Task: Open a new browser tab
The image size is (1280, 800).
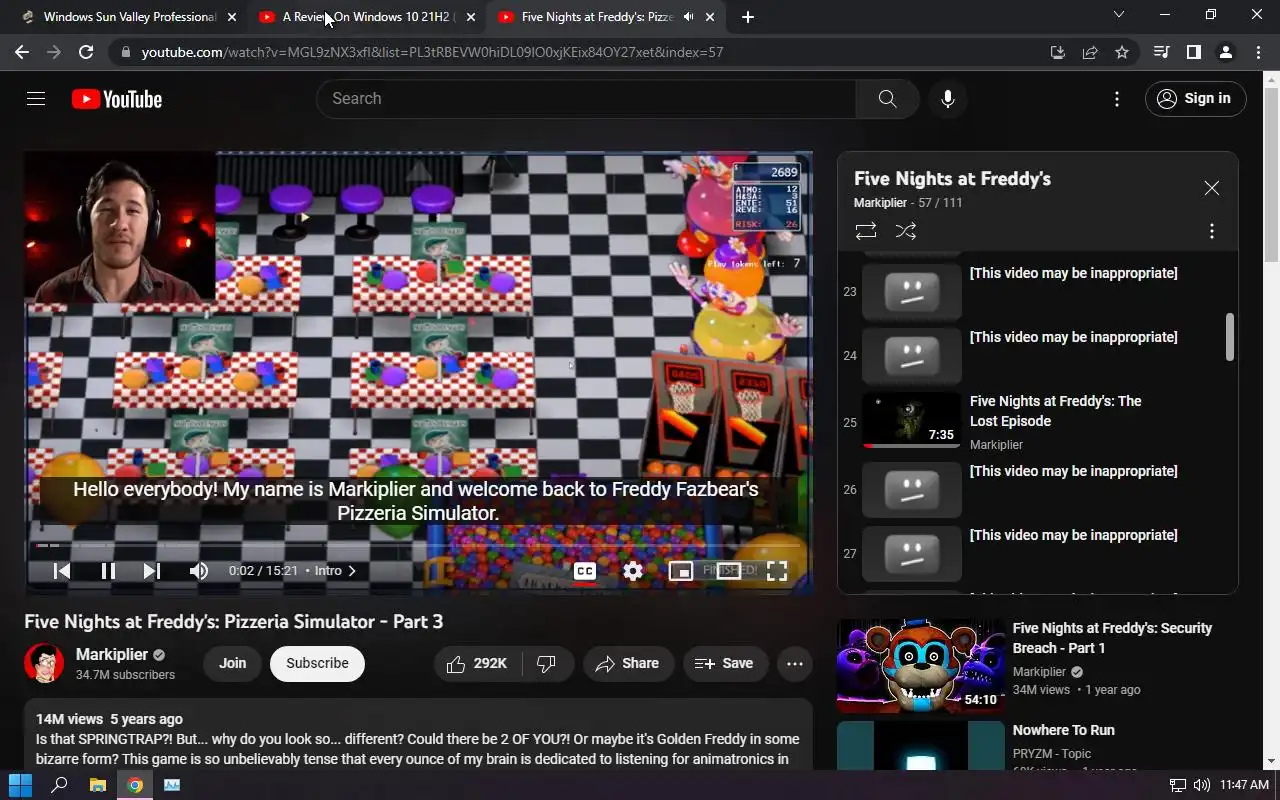Action: coord(748,17)
